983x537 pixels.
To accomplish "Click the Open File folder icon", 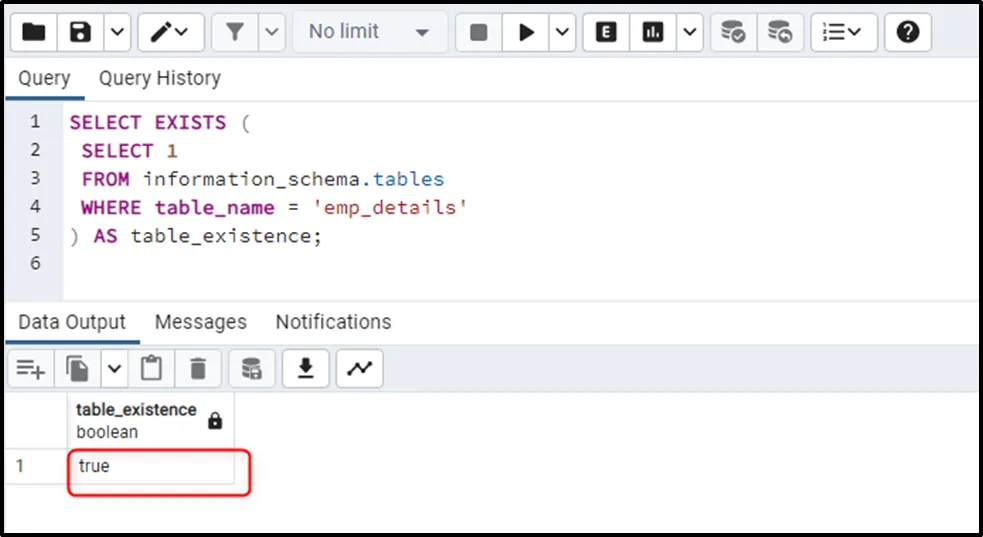I will (x=34, y=33).
